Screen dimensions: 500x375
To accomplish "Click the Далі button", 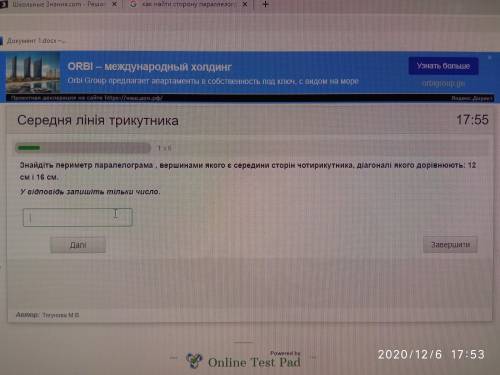I will click(78, 245).
